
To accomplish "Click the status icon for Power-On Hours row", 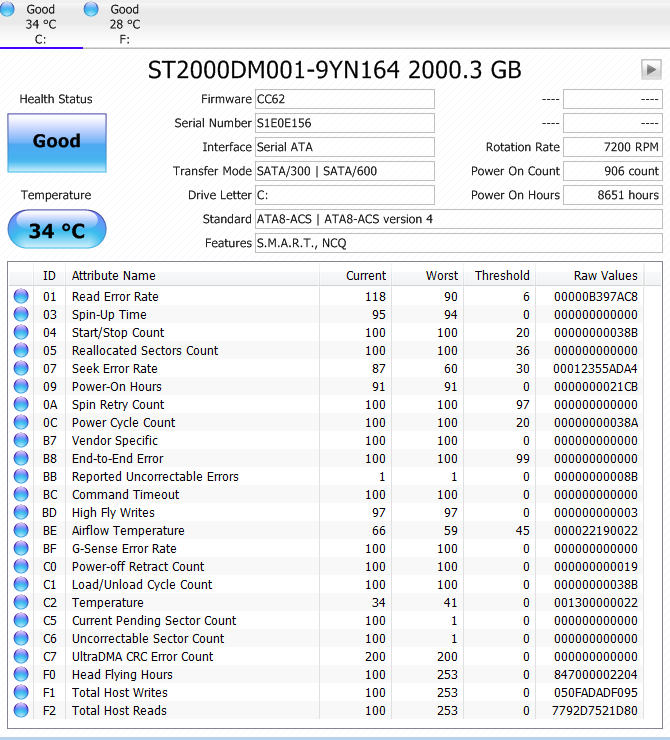I will click(x=21, y=387).
